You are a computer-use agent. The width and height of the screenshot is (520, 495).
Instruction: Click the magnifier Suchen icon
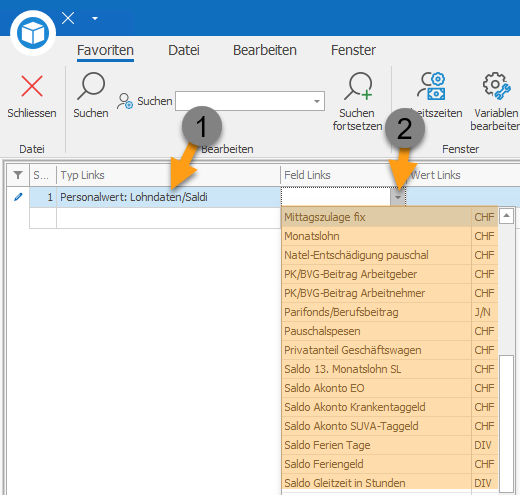(x=91, y=86)
